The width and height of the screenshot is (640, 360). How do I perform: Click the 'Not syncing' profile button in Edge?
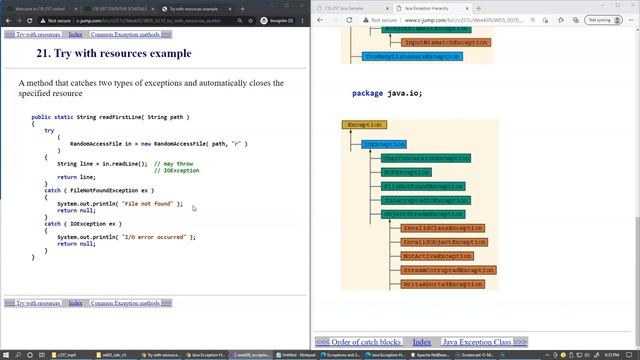603,20
